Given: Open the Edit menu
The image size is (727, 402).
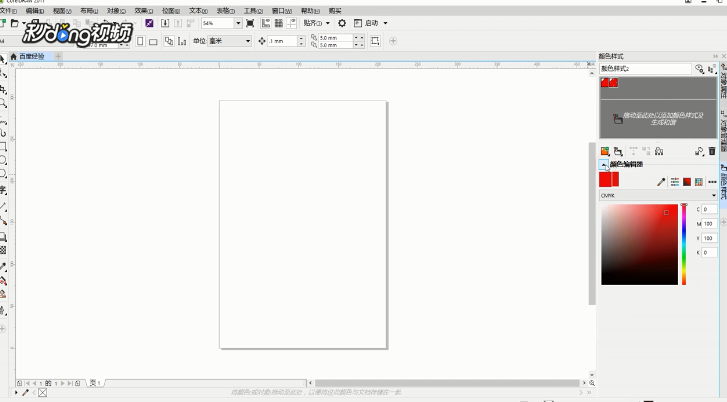Looking at the screenshot, I should click(x=35, y=11).
